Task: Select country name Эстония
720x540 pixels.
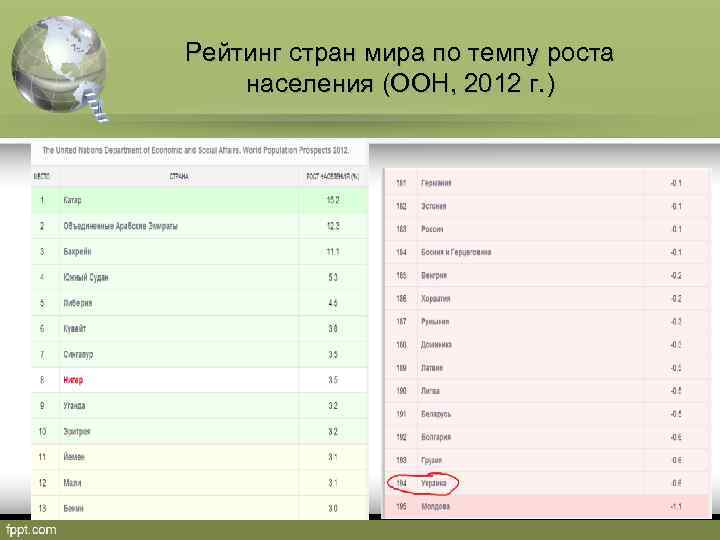Action: [x=433, y=206]
